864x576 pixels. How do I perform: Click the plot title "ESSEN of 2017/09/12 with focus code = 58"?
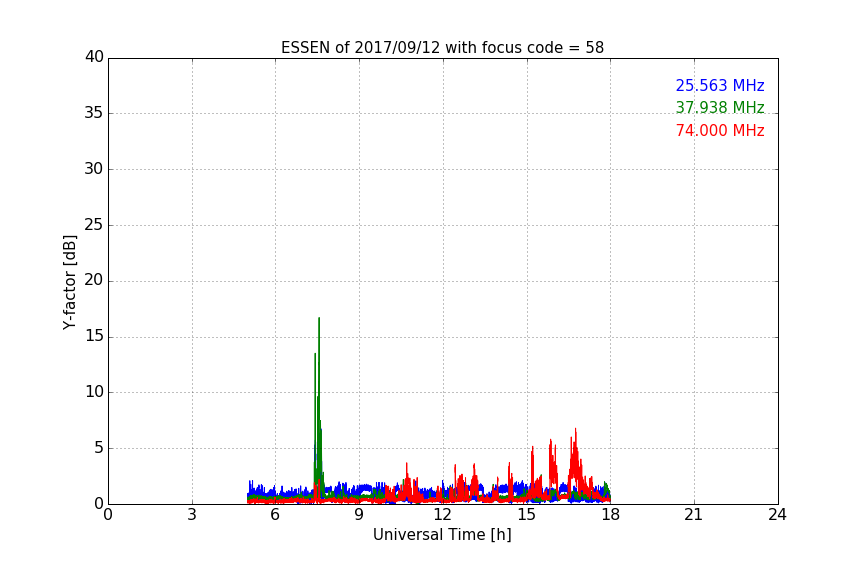(442, 48)
